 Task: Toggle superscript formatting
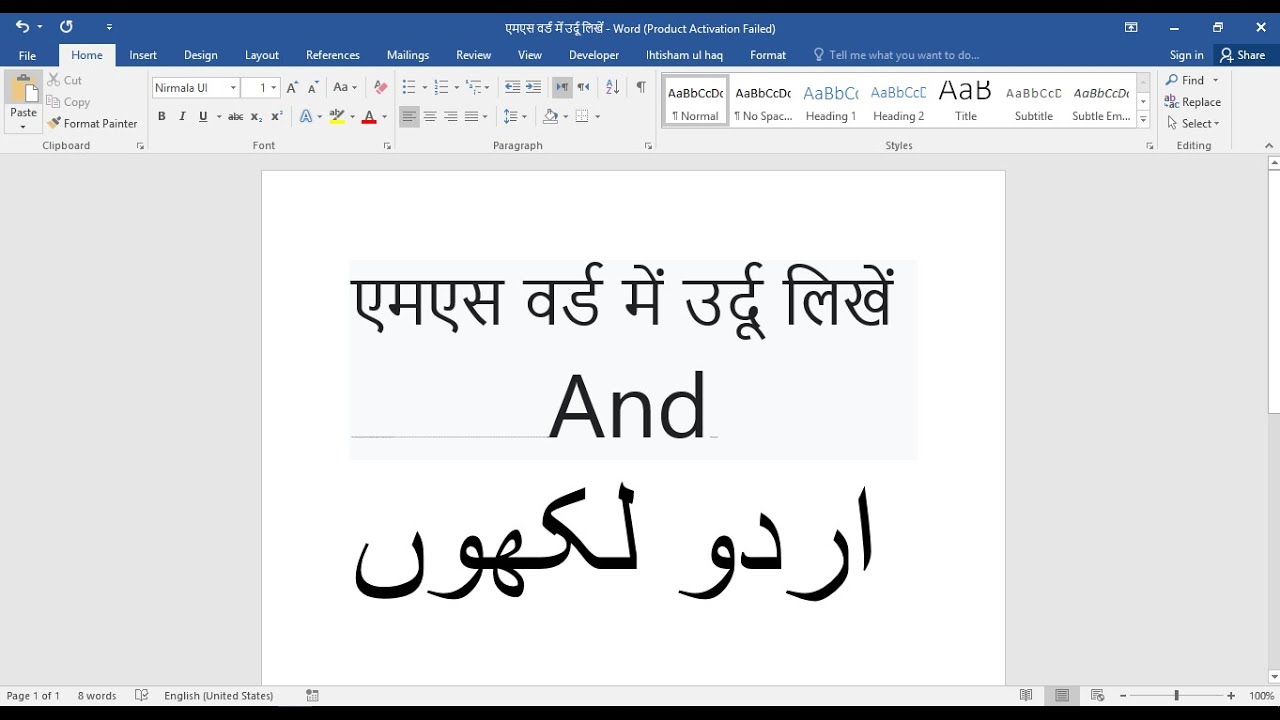click(278, 117)
